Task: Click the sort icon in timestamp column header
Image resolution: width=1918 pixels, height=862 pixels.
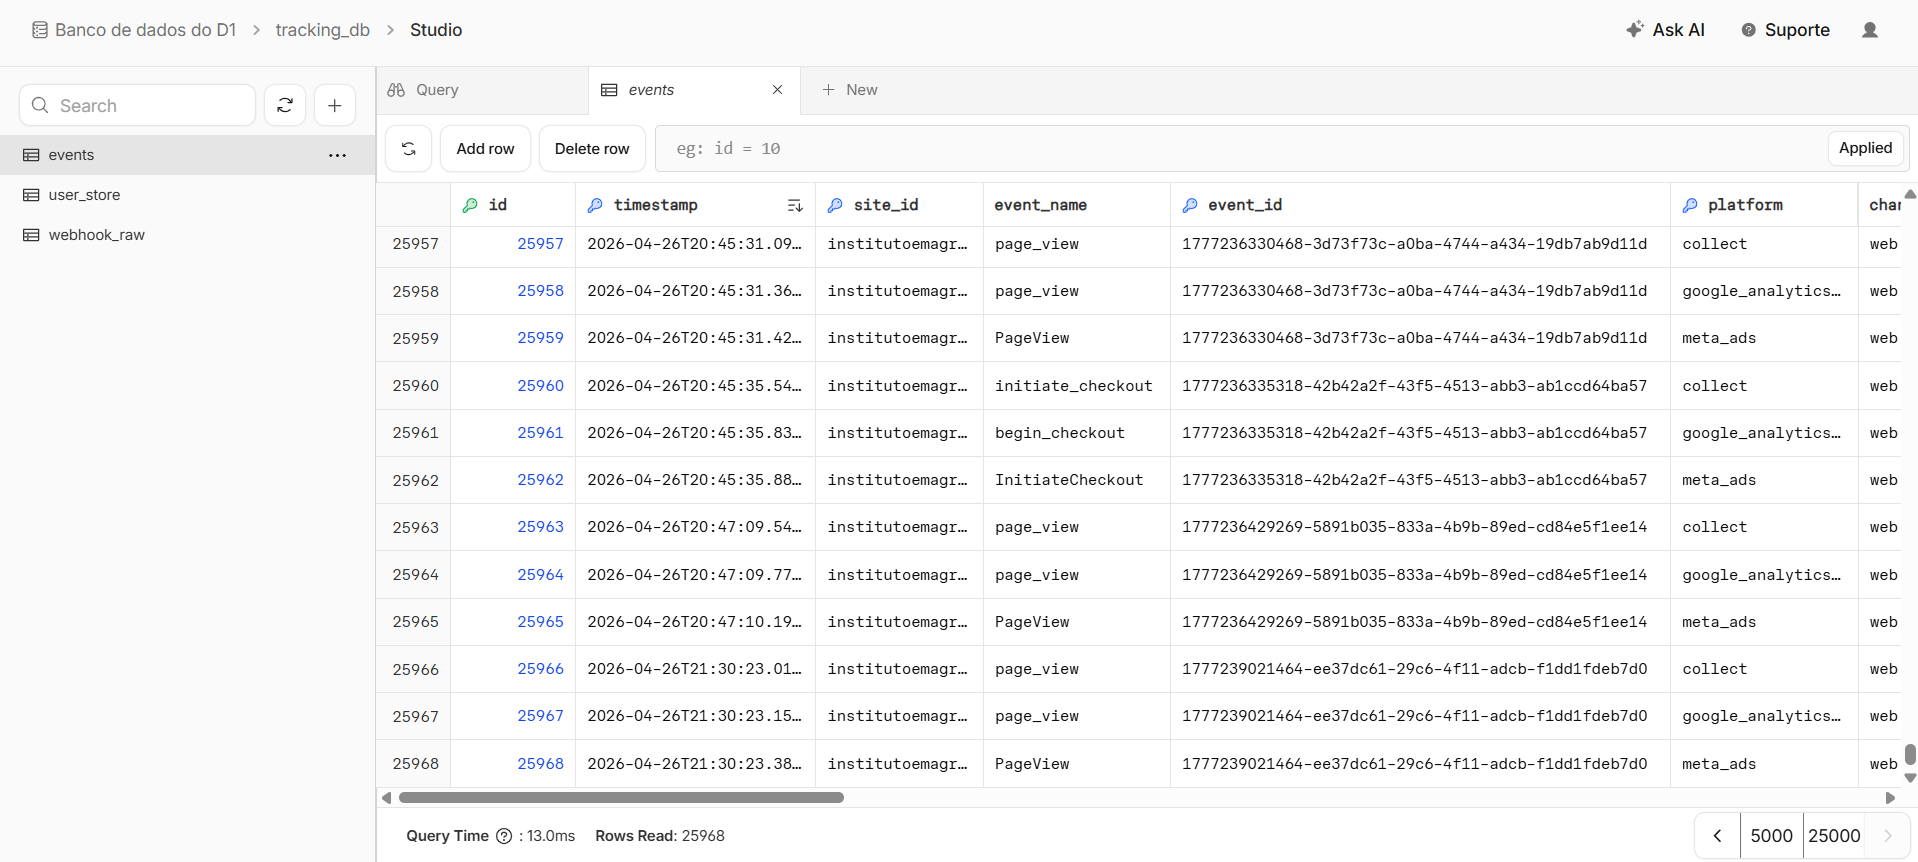Action: pos(795,205)
